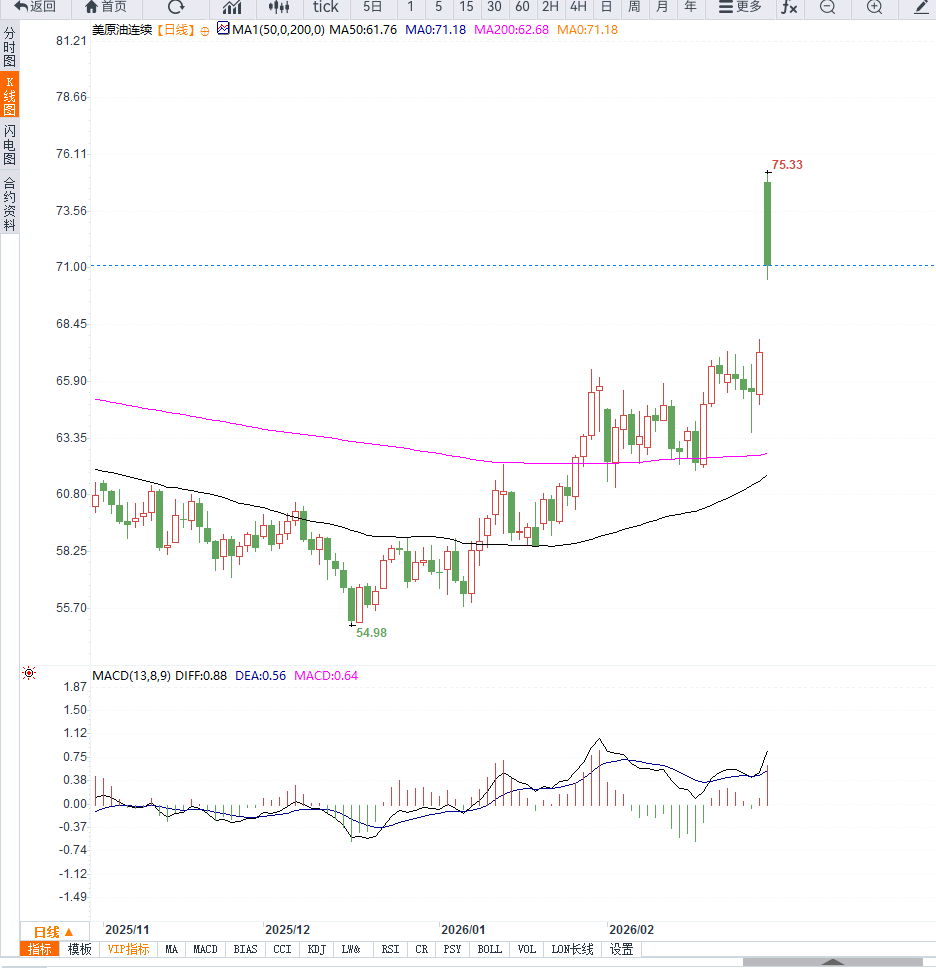Select the CCI indicator button
Image resolution: width=936 pixels, height=968 pixels.
tap(282, 949)
